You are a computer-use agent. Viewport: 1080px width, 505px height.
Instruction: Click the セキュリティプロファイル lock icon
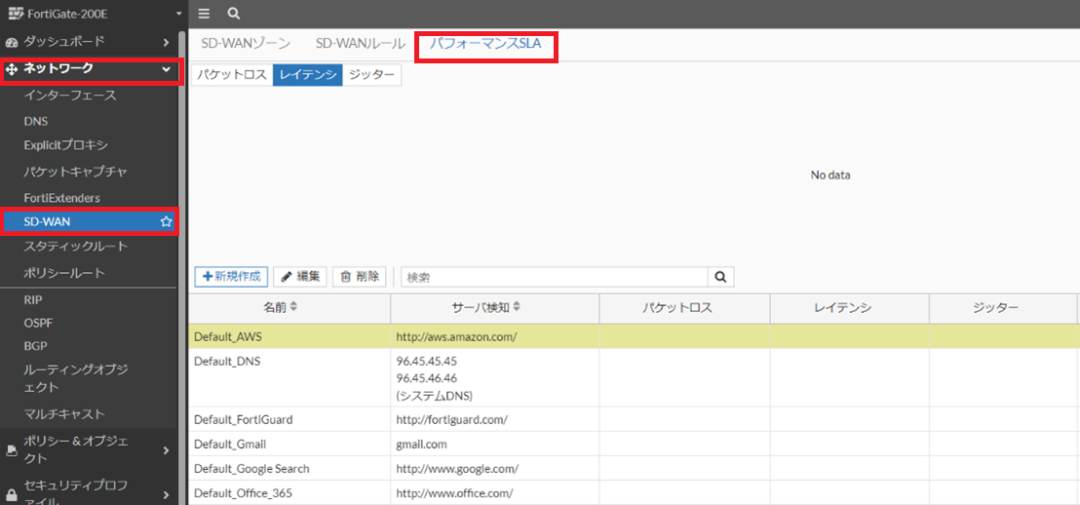[11, 494]
